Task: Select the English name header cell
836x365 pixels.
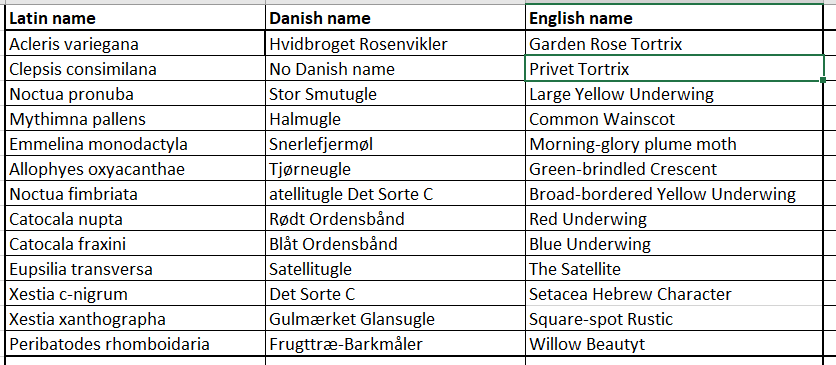Action: pos(674,18)
